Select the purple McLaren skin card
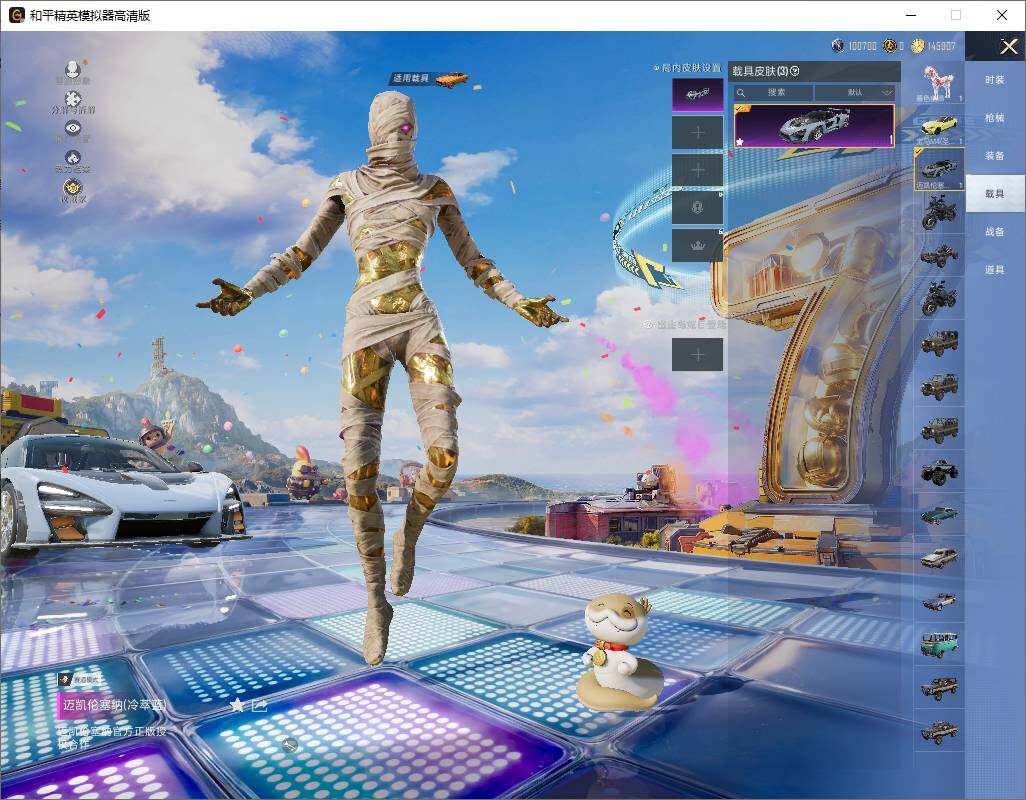The width and height of the screenshot is (1026, 800). (814, 126)
